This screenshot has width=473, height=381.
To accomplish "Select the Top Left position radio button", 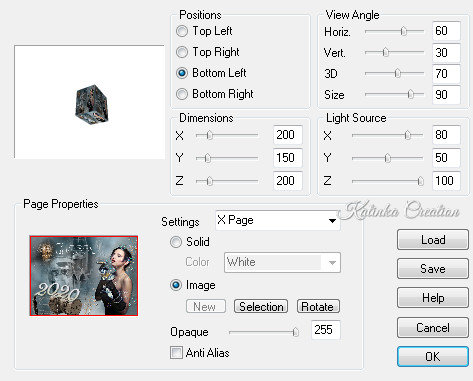I will click(x=182, y=31).
